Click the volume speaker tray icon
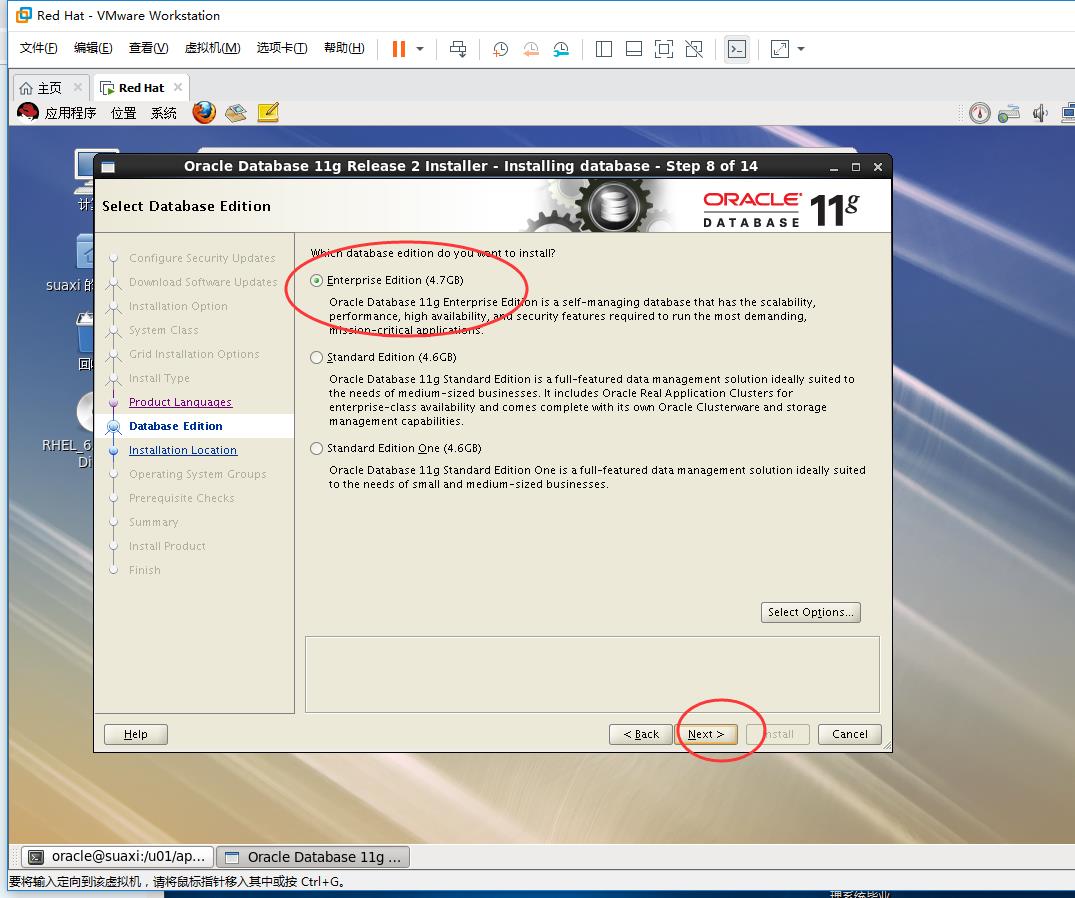 tap(1040, 113)
